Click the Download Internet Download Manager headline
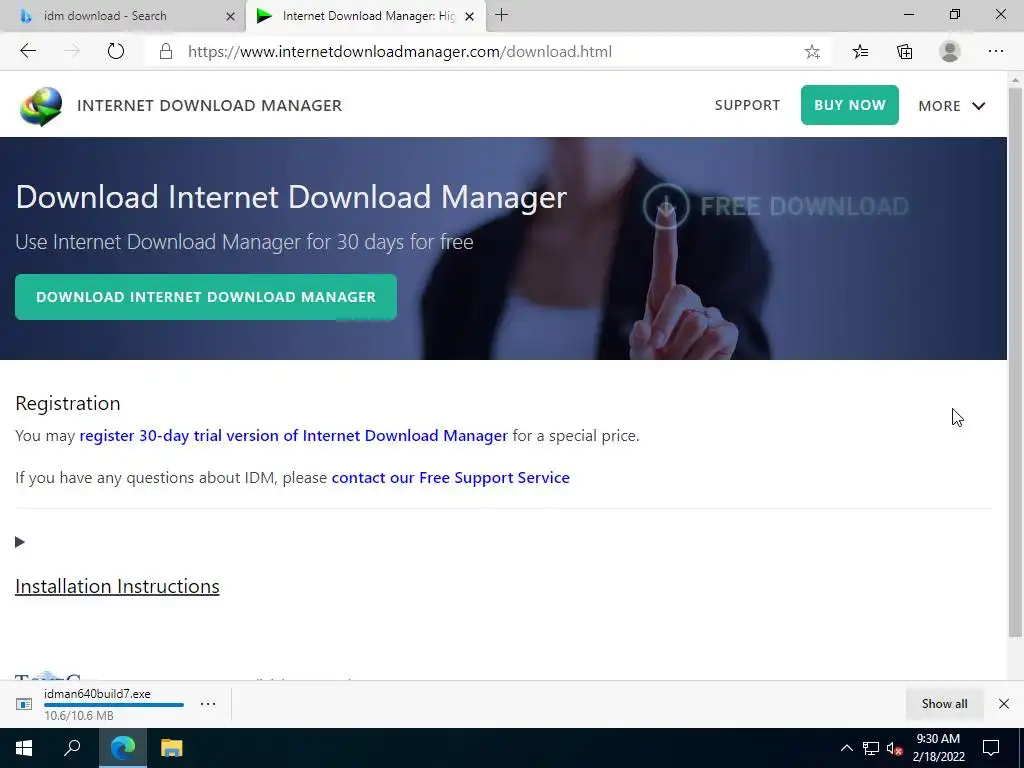The image size is (1024, 768). click(x=291, y=197)
